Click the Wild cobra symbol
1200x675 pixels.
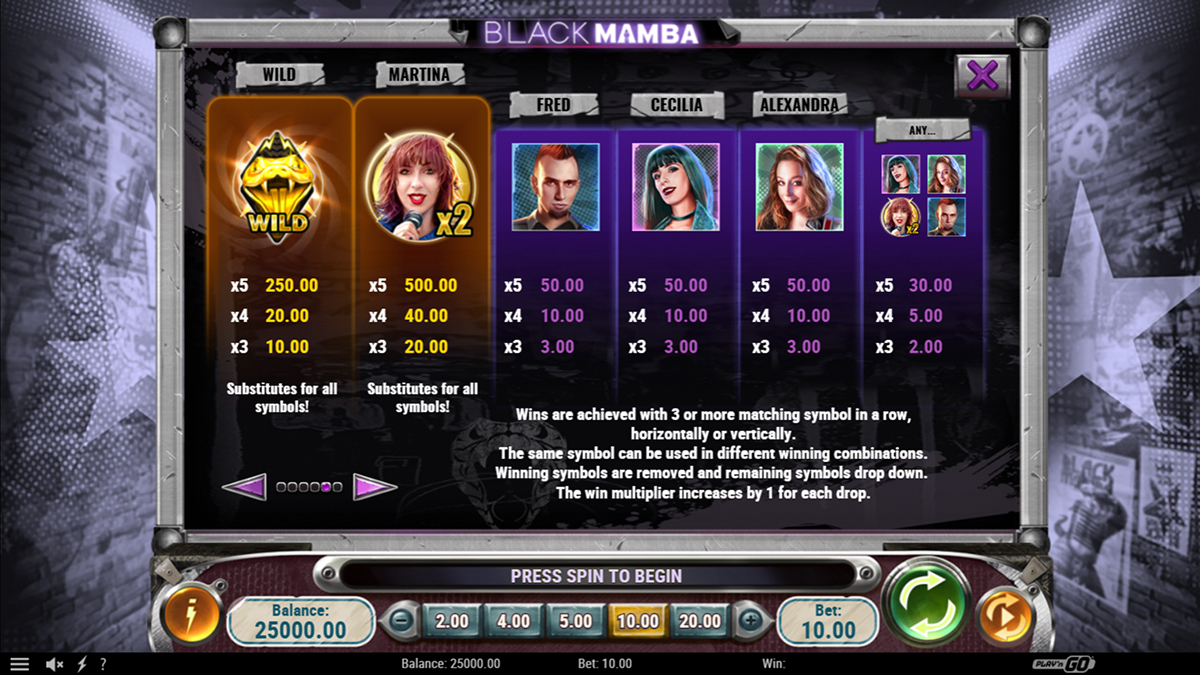coord(274,195)
